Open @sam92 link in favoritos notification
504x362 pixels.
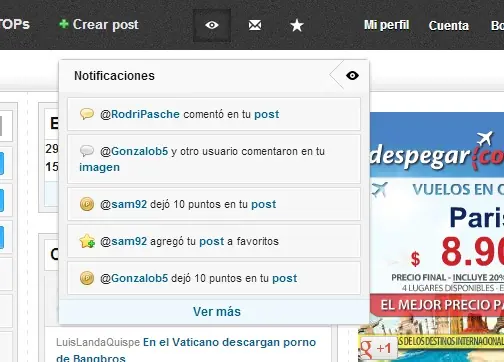[x=124, y=241]
